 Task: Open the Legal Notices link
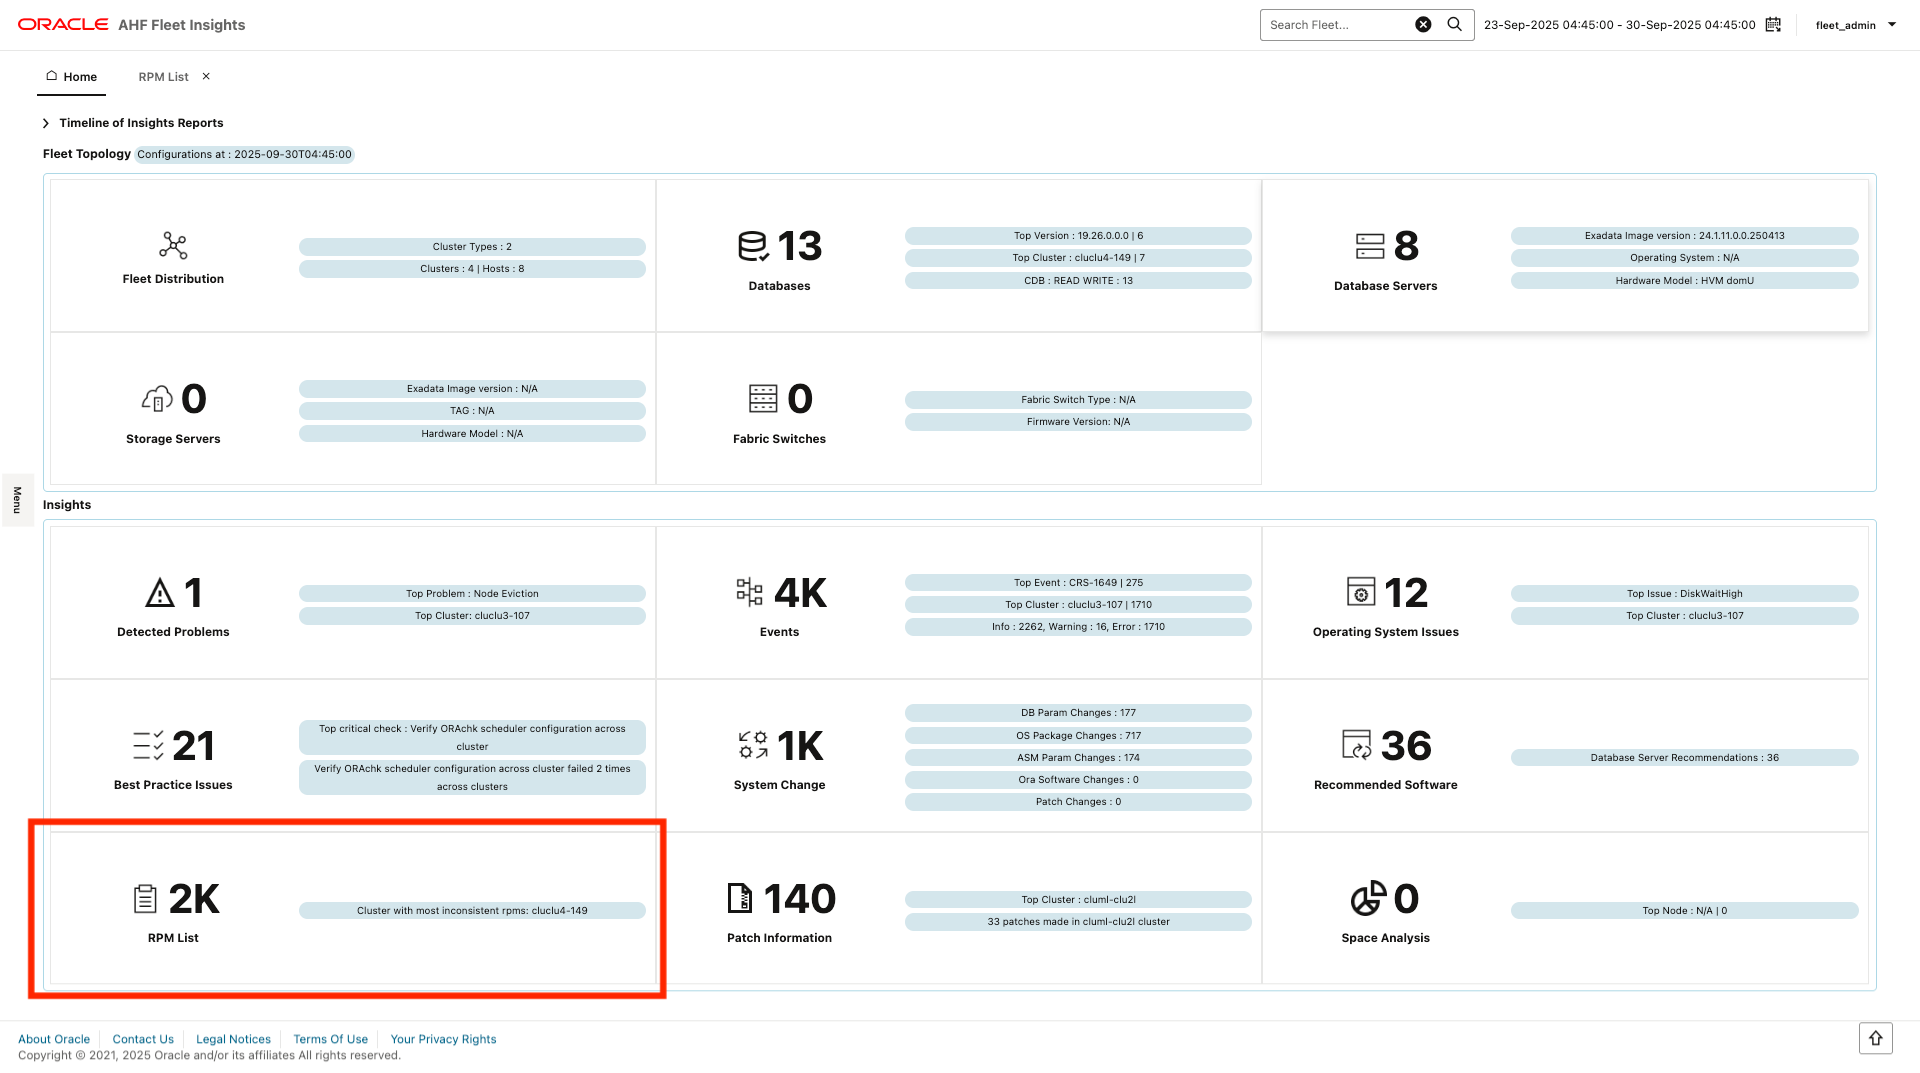pos(233,1039)
